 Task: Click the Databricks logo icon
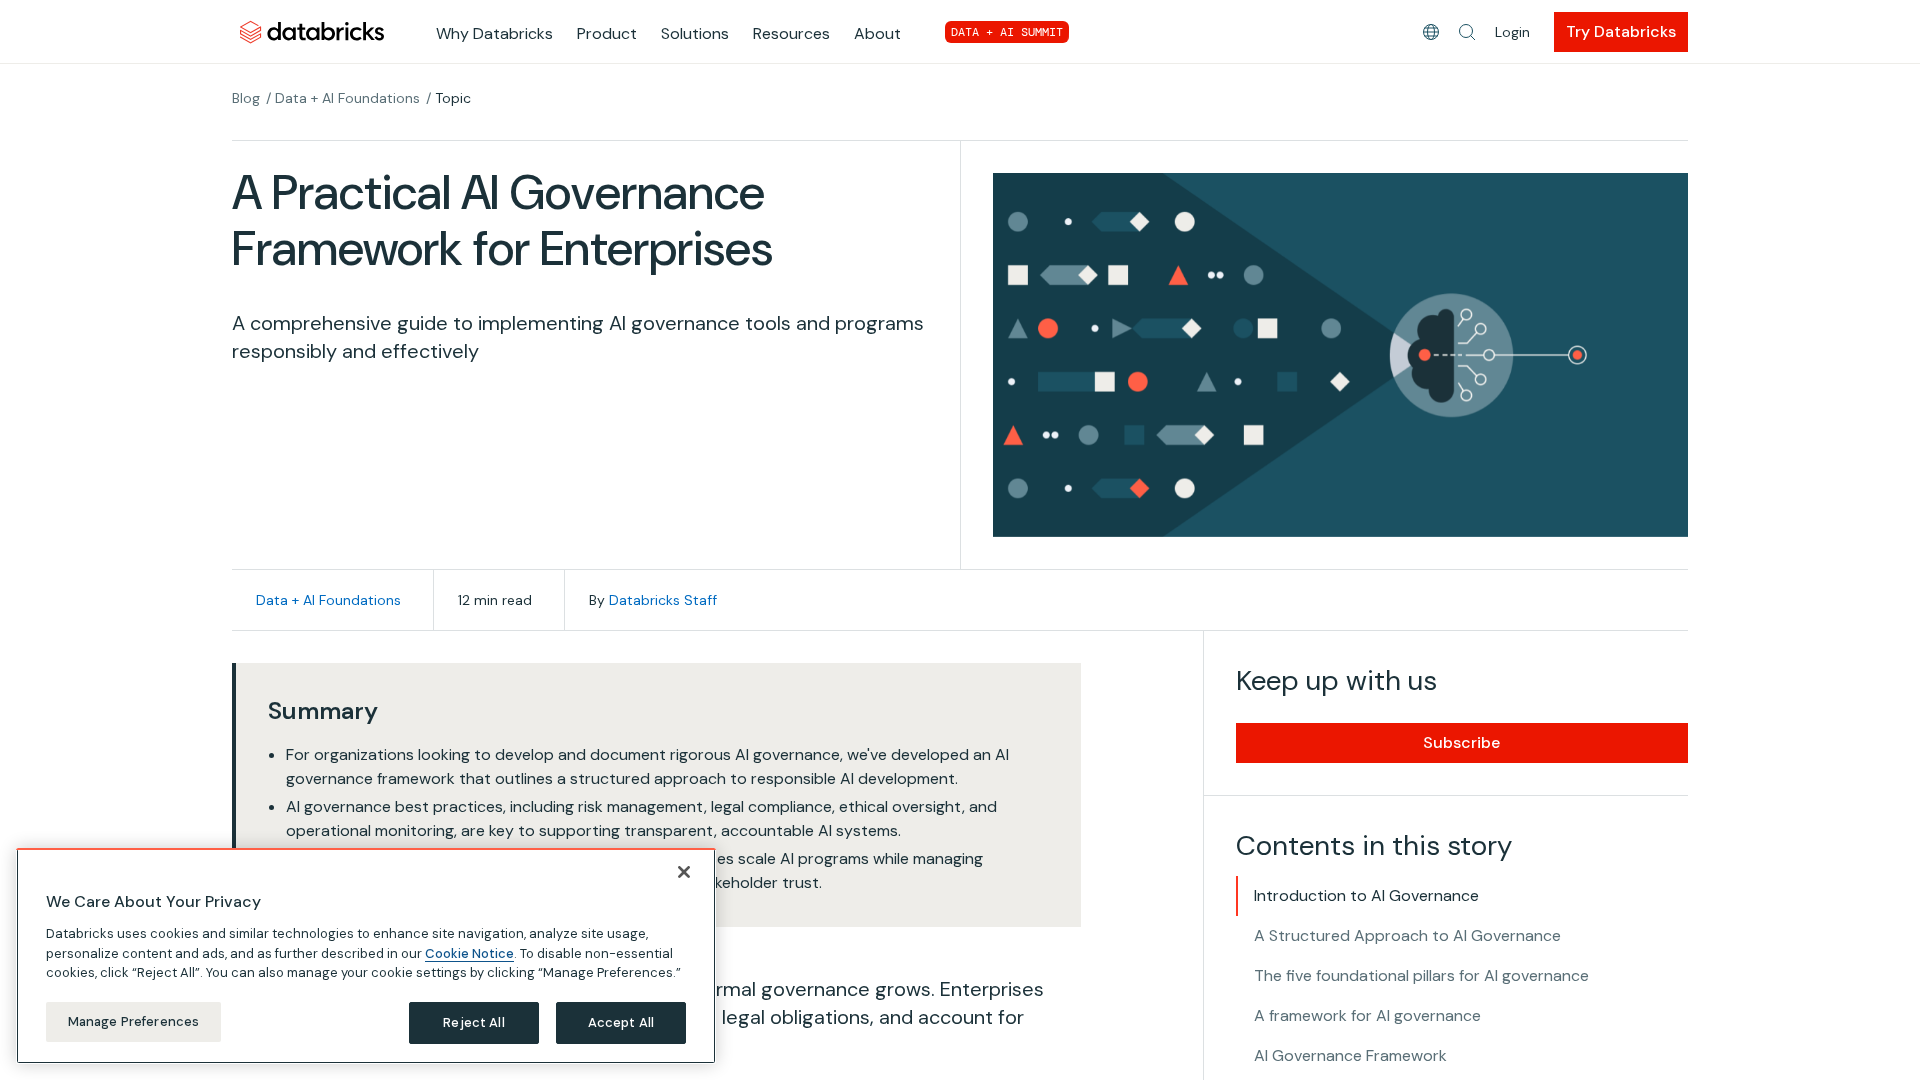[x=250, y=33]
